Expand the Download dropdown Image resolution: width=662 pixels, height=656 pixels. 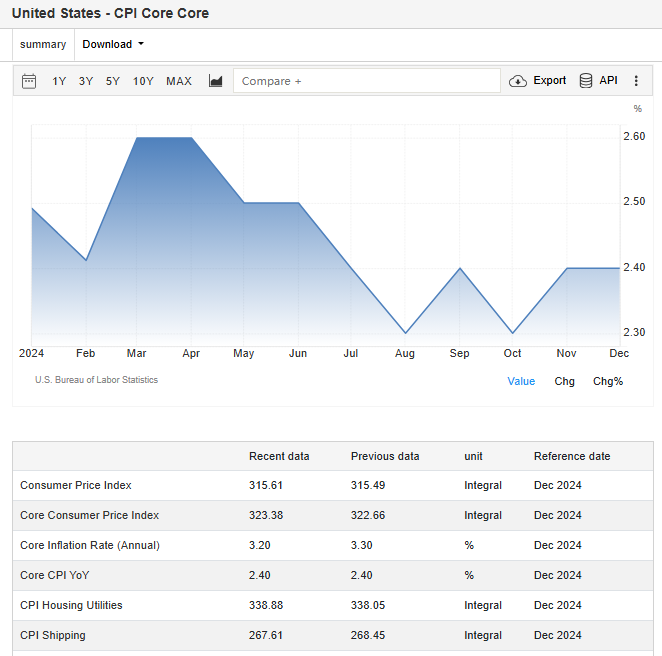(x=113, y=44)
